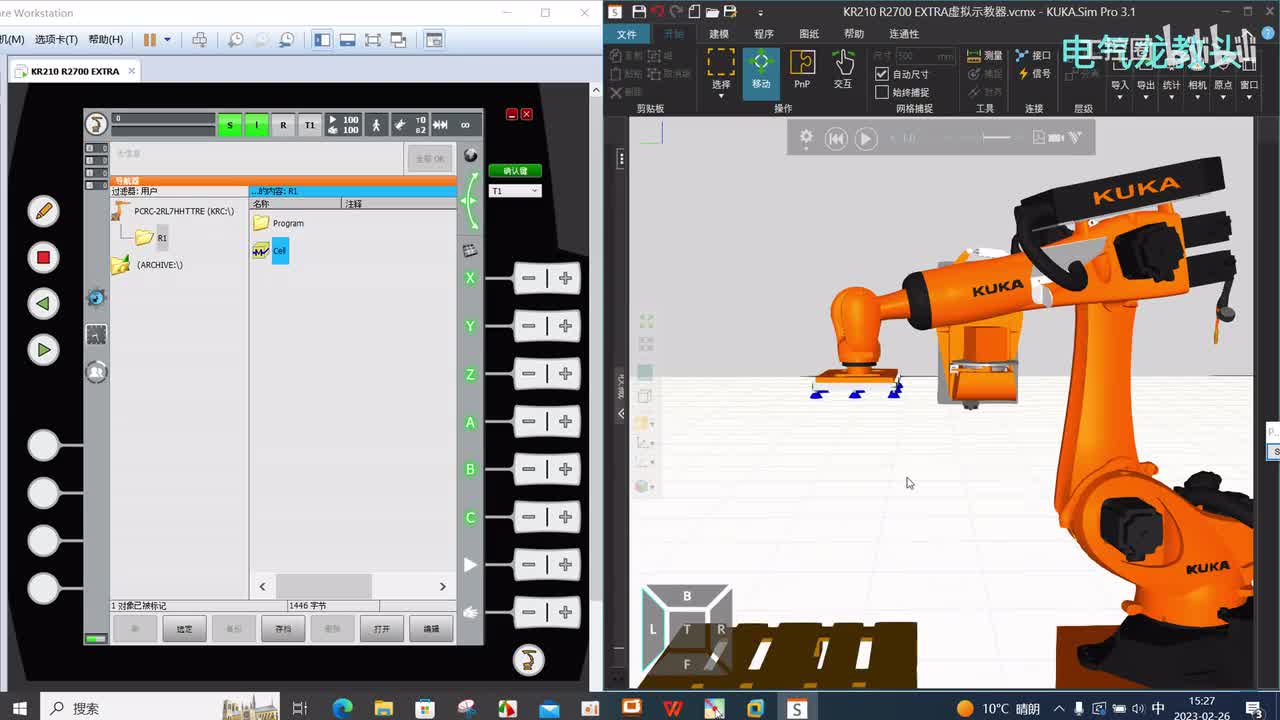The image size is (1280, 720).
Task: Open the Mail app from the taskbar
Action: click(x=549, y=708)
